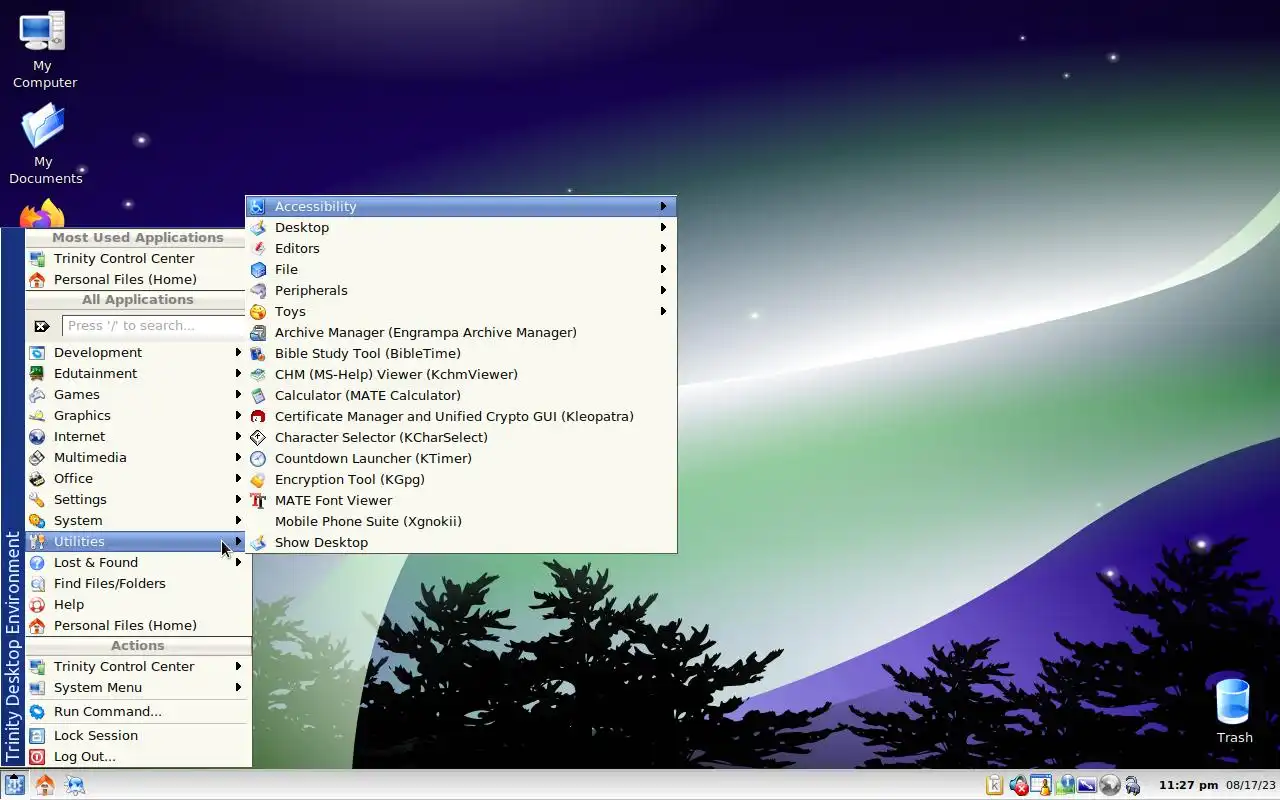Click the gray globe tray icon
The image size is (1280, 800).
(x=1110, y=785)
